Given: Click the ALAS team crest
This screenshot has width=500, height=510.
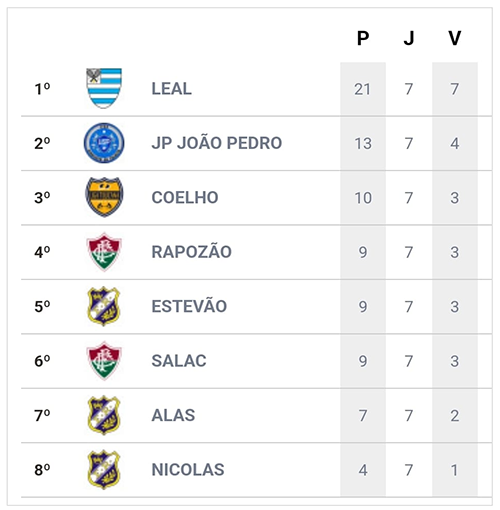Looking at the screenshot, I should [104, 415].
